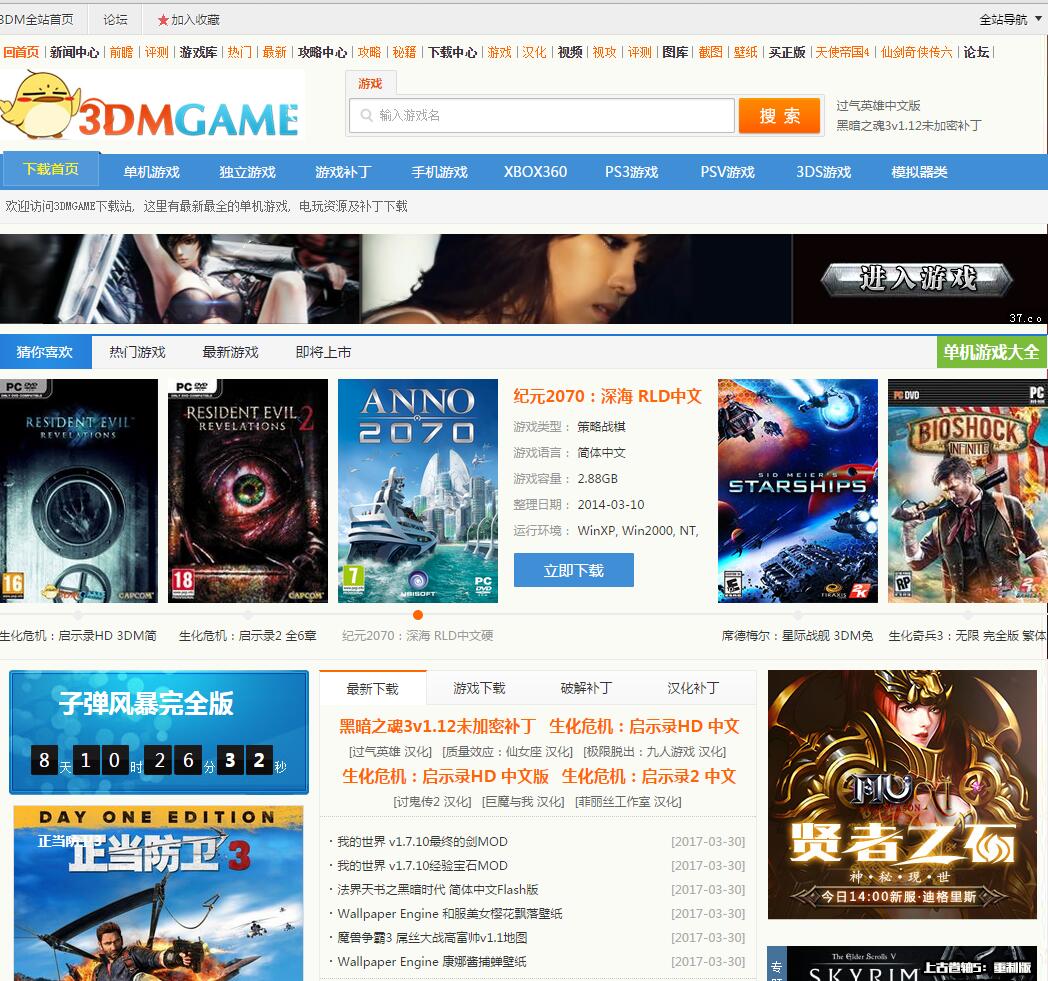Click the orange carousel position dot

click(418, 615)
